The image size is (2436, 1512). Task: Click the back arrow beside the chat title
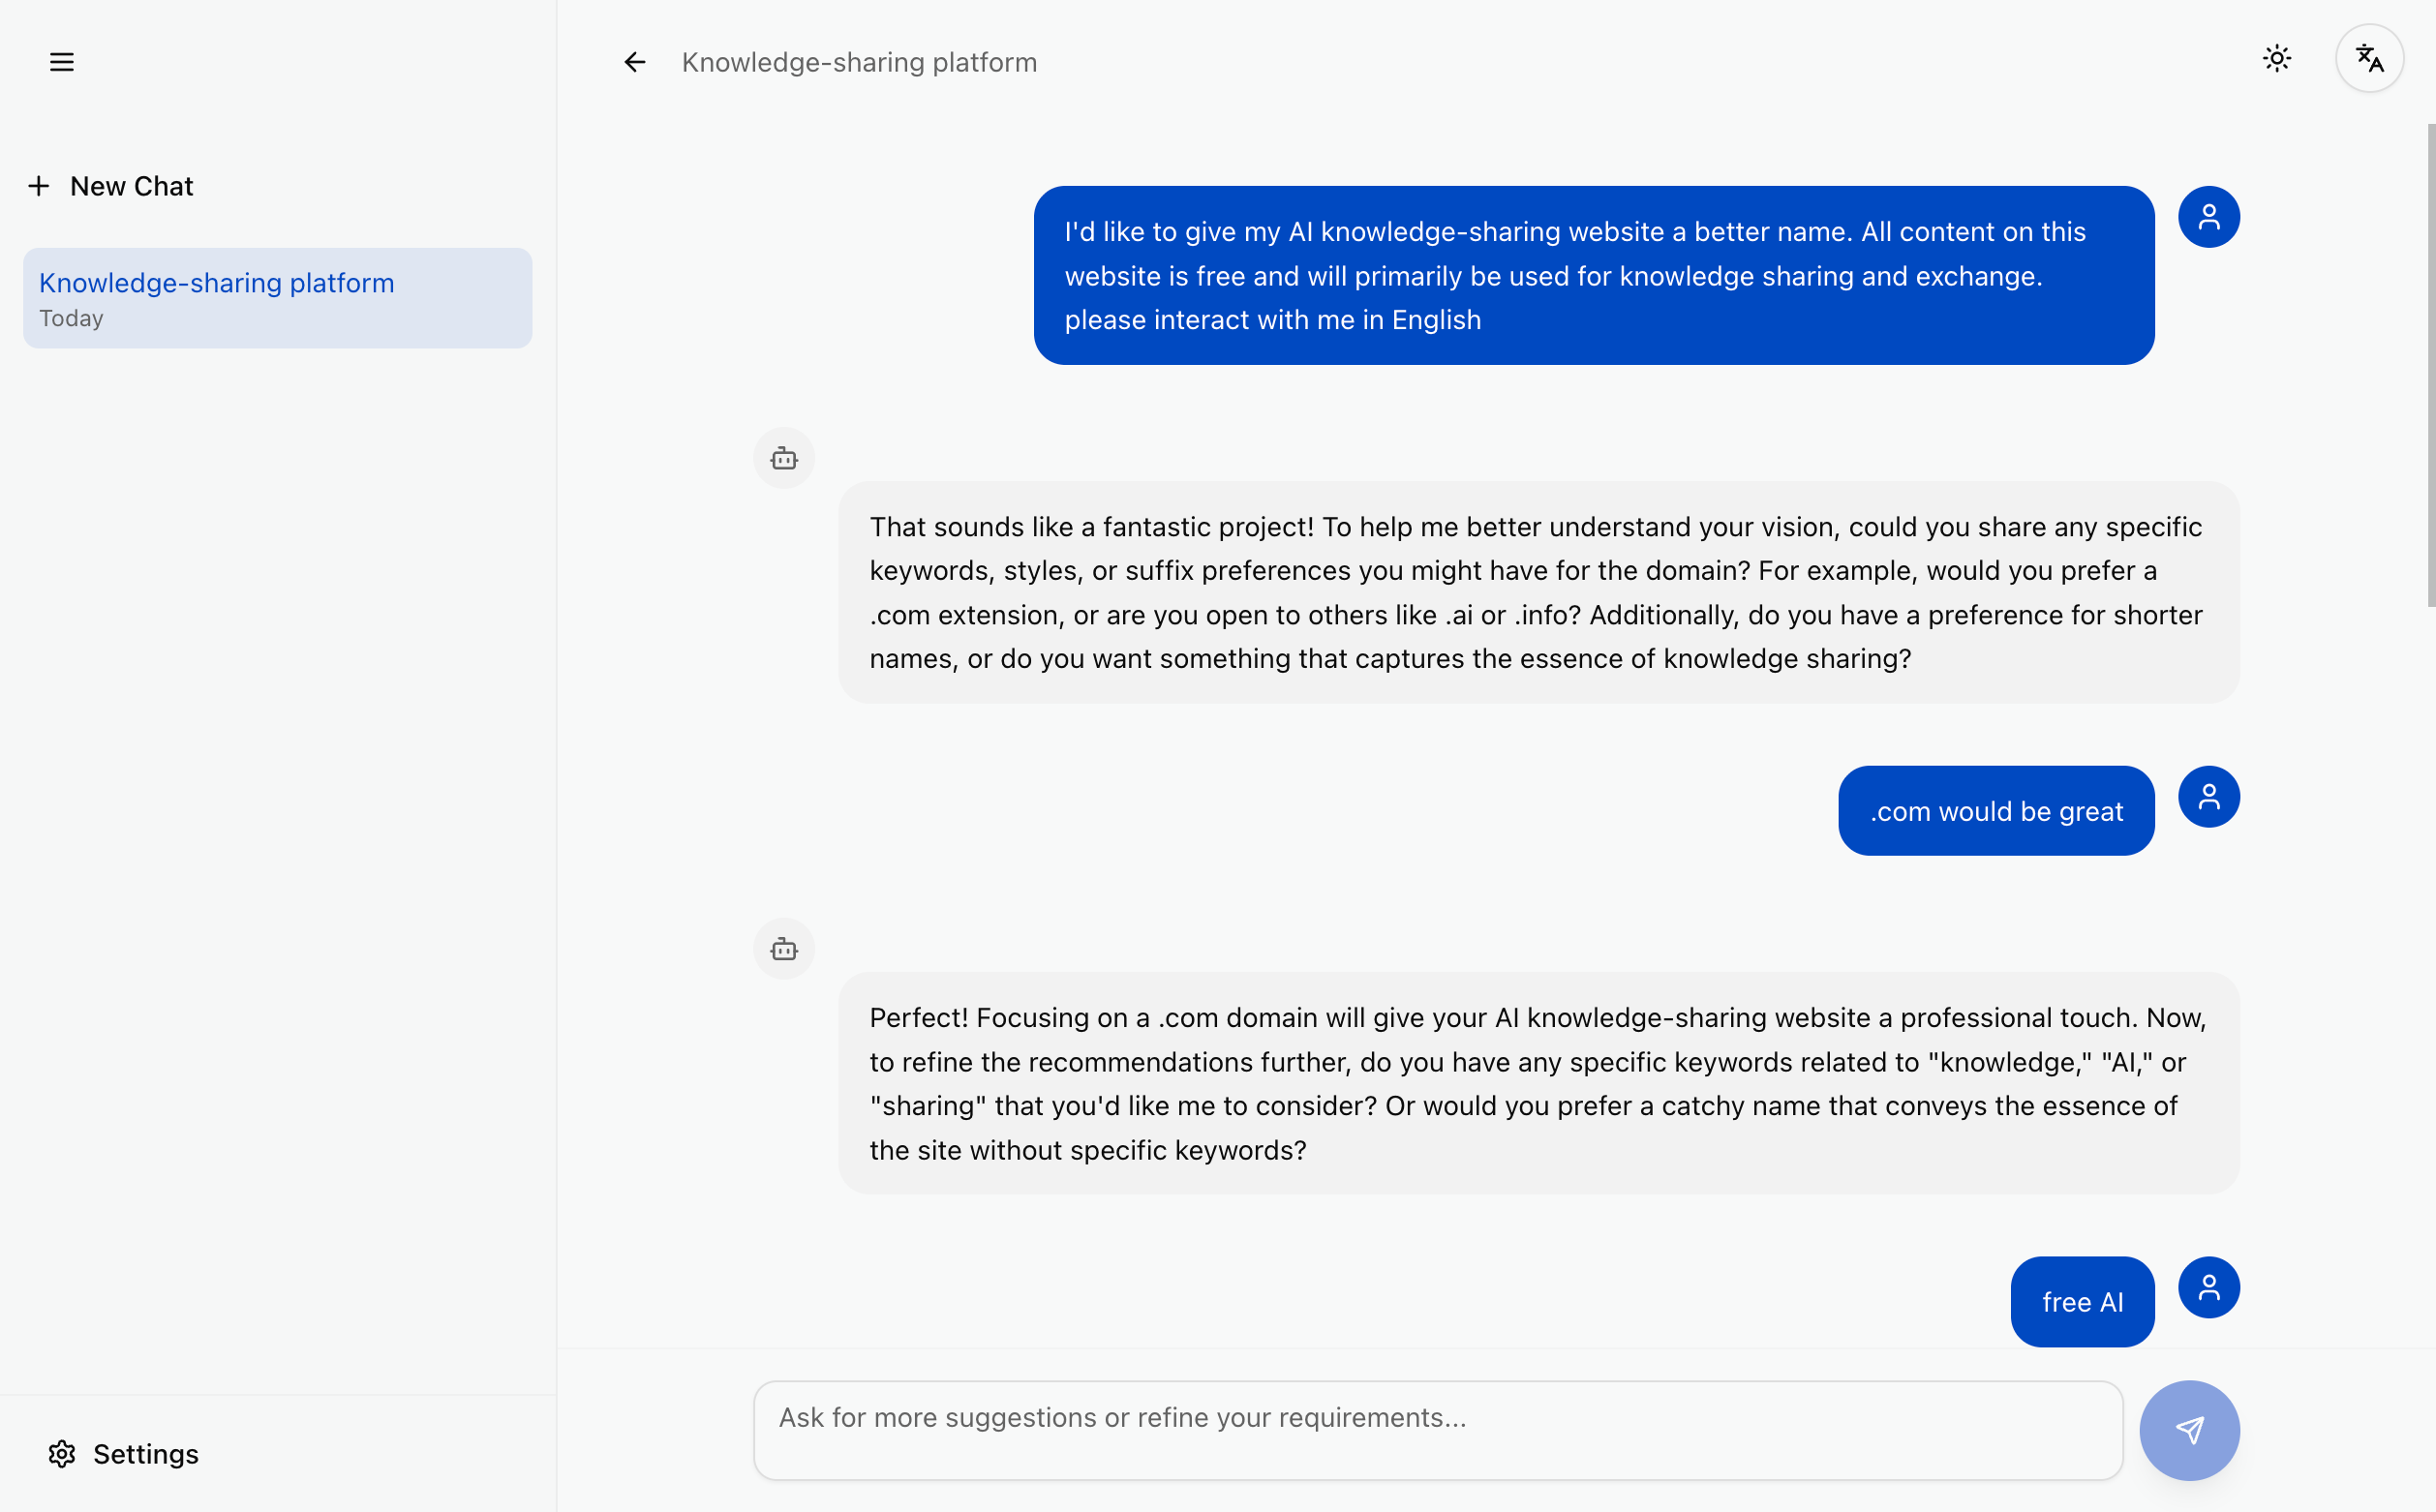pos(635,61)
